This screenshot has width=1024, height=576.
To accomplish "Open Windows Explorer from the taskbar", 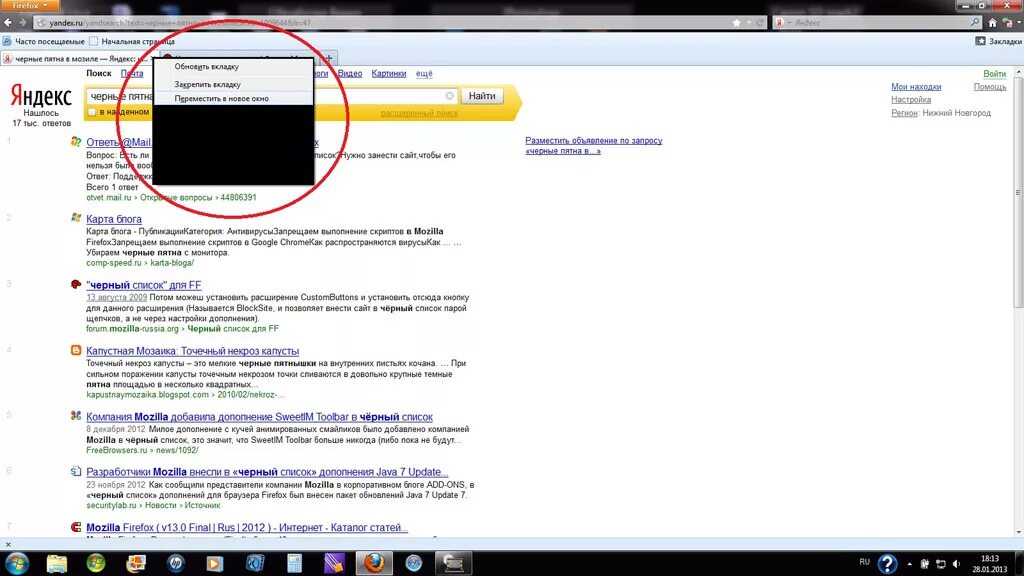I will pyautogui.click(x=57, y=563).
